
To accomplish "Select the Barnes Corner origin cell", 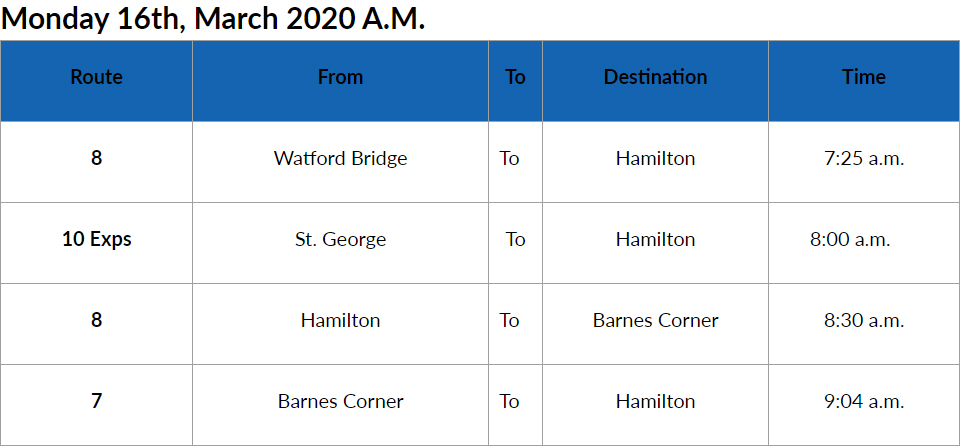I will coord(340,401).
